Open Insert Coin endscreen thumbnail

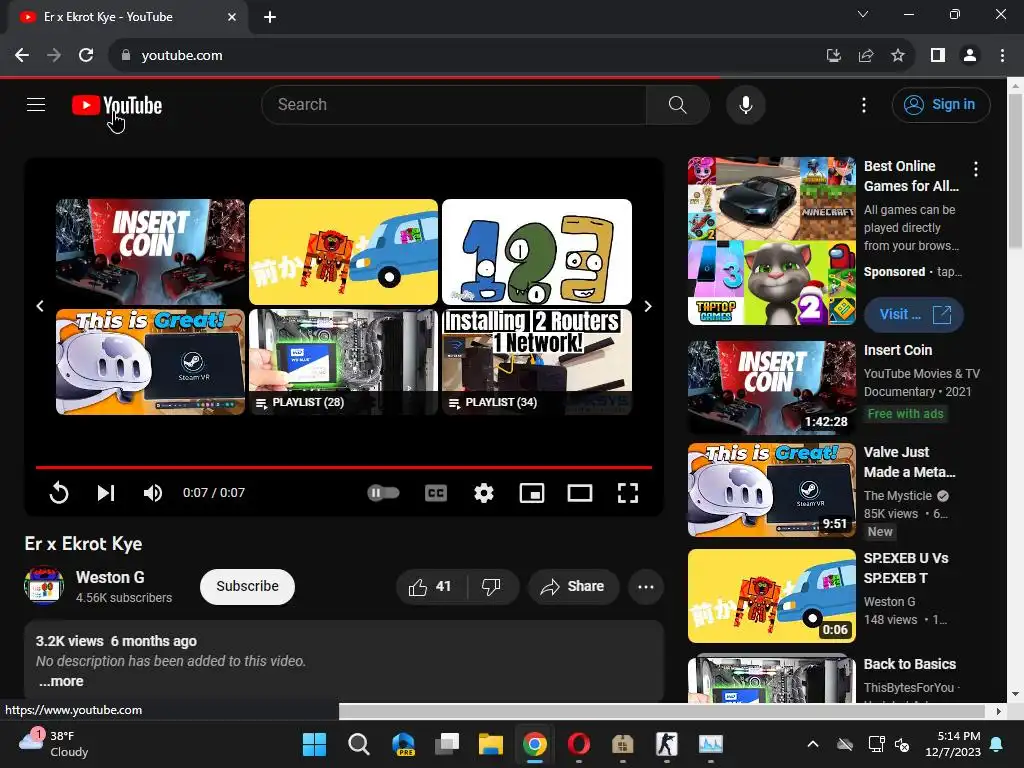click(150, 251)
